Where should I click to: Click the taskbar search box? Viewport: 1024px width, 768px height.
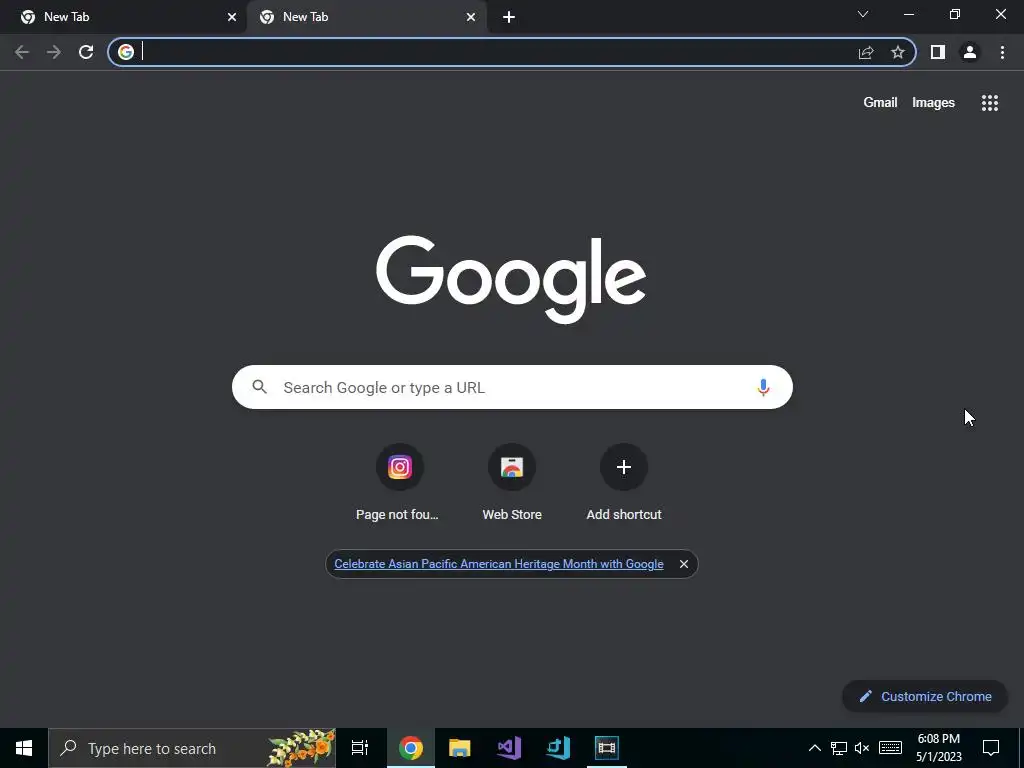coord(192,748)
